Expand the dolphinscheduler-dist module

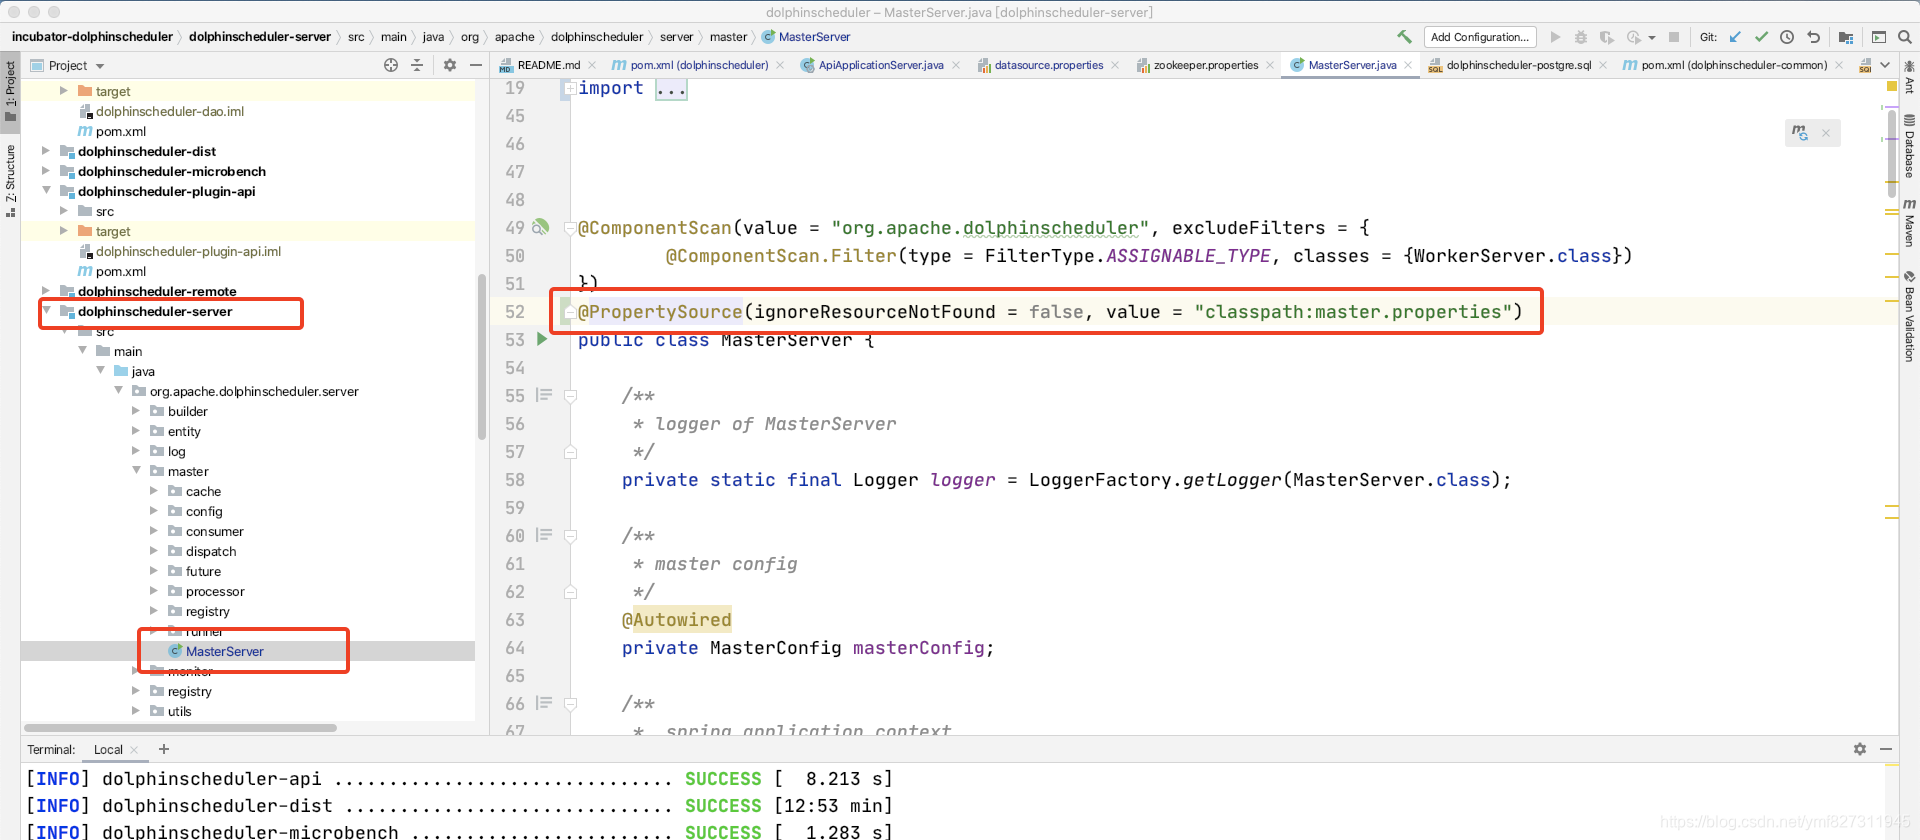coord(45,151)
